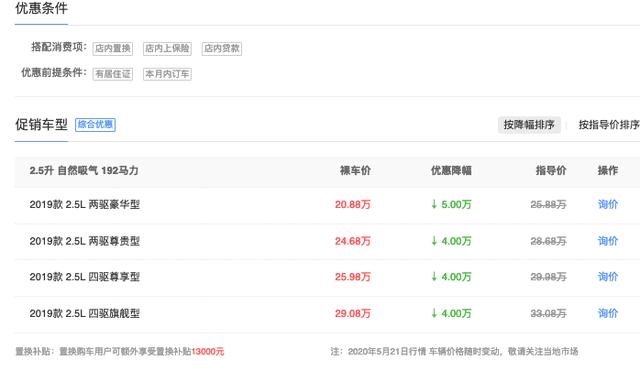Click 询价 for 四驱尊享型
This screenshot has height=371, width=640.
(608, 277)
